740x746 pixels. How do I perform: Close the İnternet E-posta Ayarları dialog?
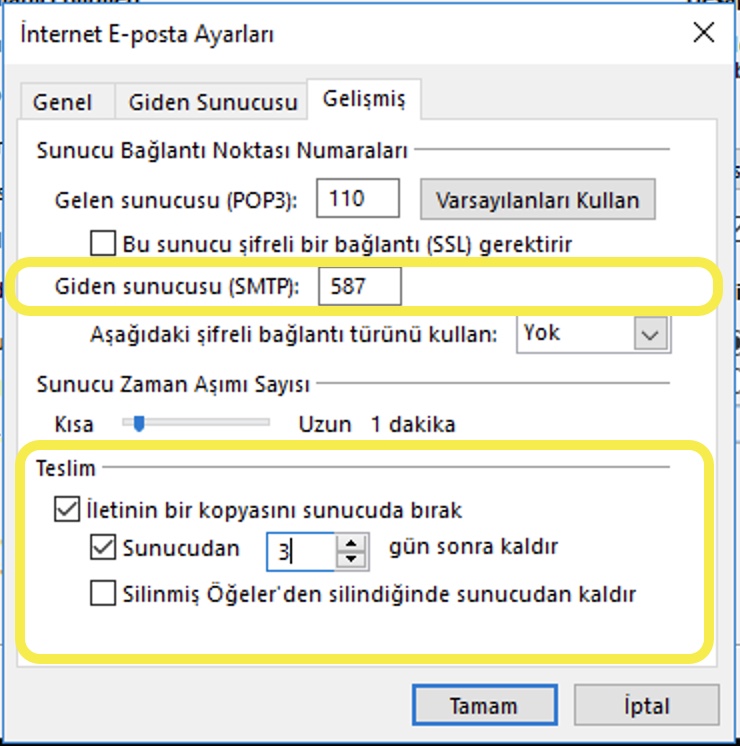[704, 33]
